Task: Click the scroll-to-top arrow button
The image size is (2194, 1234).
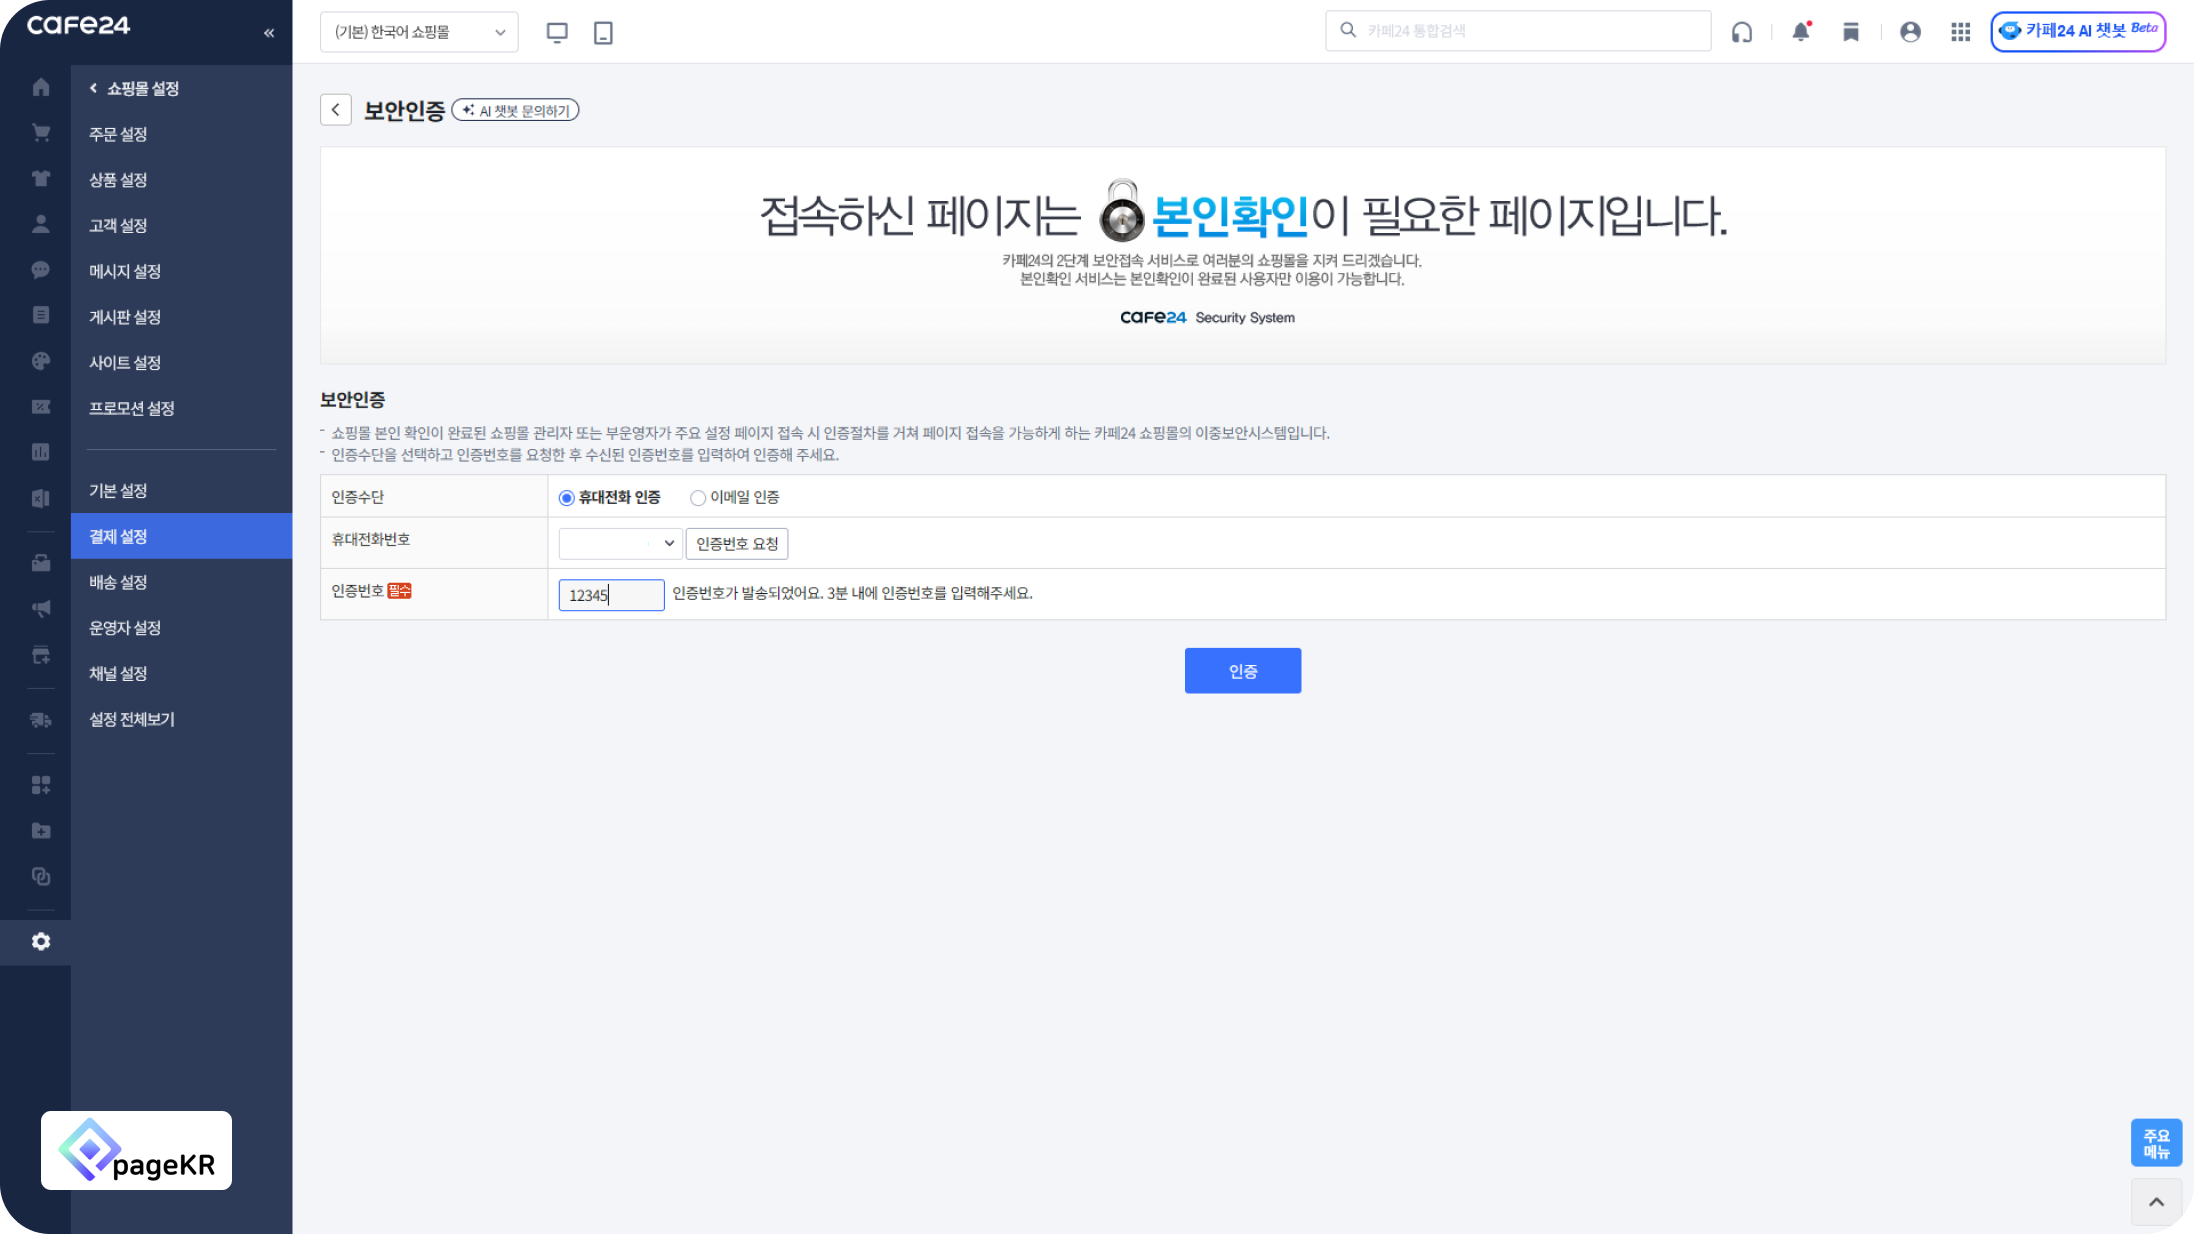Action: 2156,1201
